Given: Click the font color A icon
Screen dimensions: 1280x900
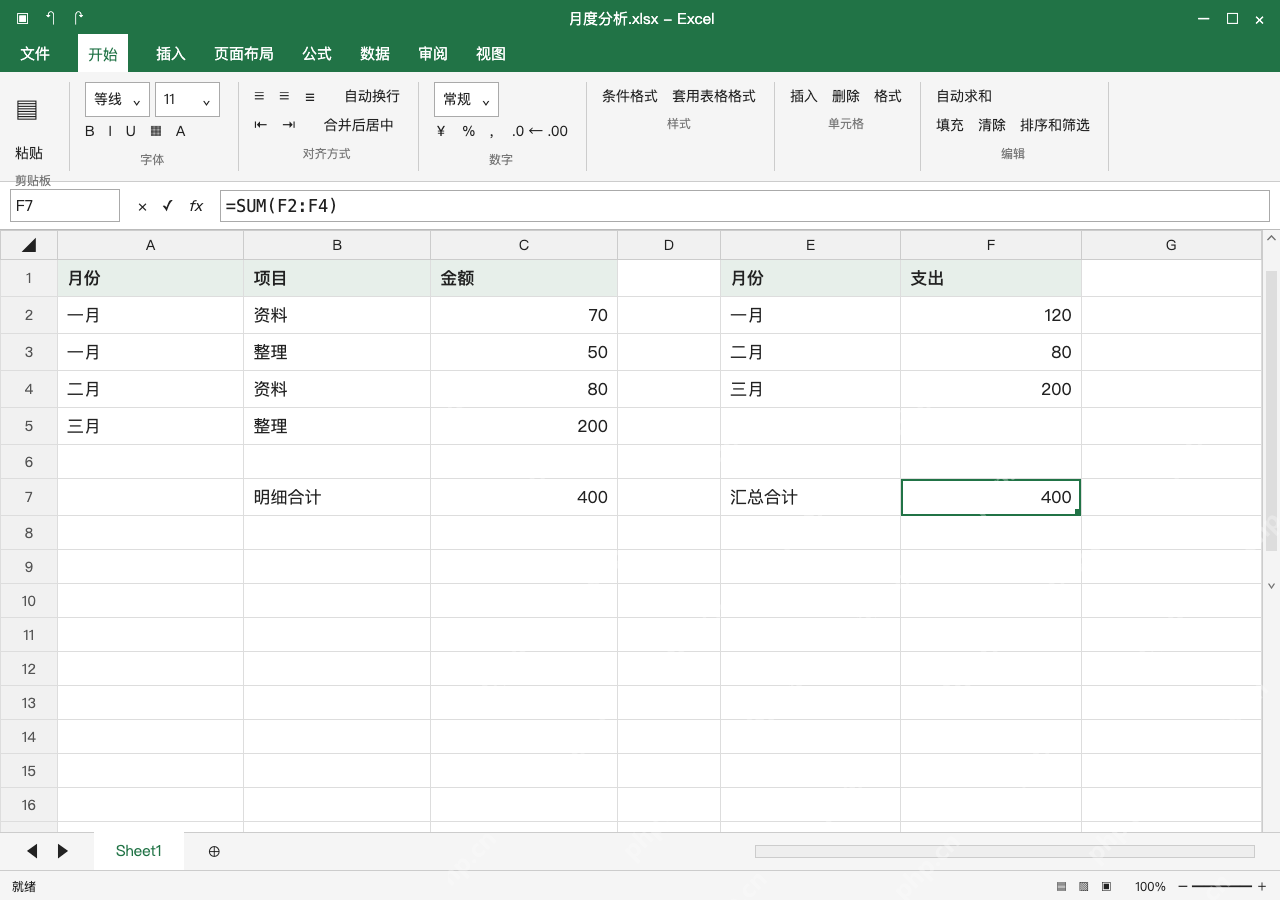Looking at the screenshot, I should [181, 131].
